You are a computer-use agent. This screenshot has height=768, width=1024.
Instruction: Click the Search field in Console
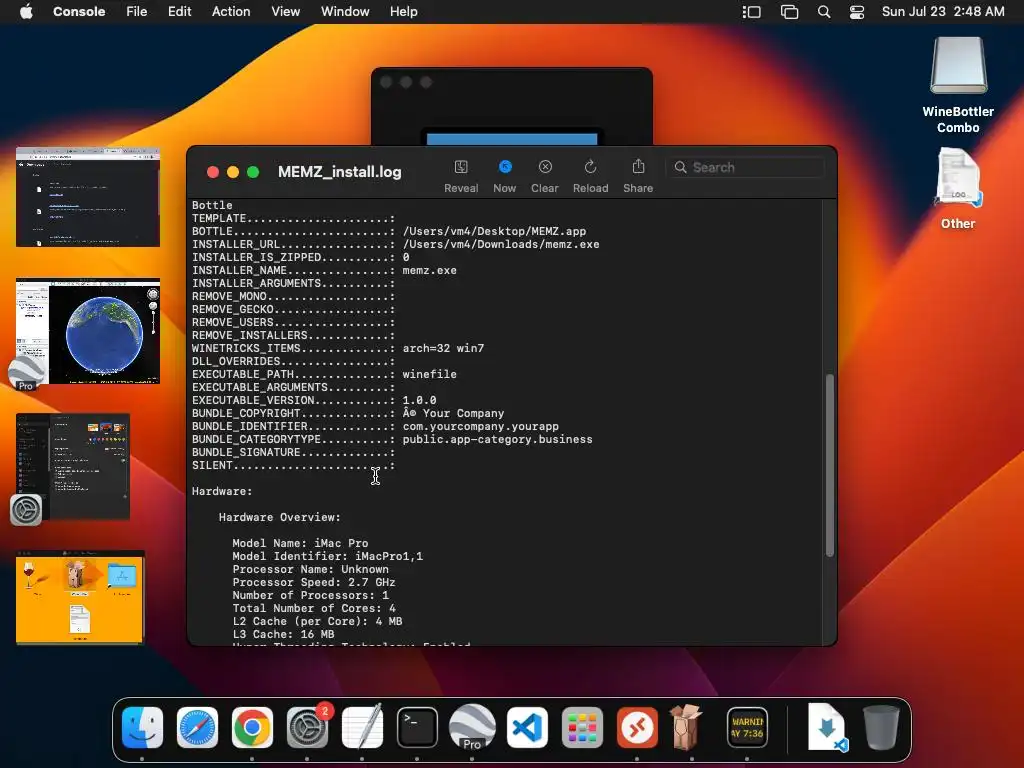[745, 167]
